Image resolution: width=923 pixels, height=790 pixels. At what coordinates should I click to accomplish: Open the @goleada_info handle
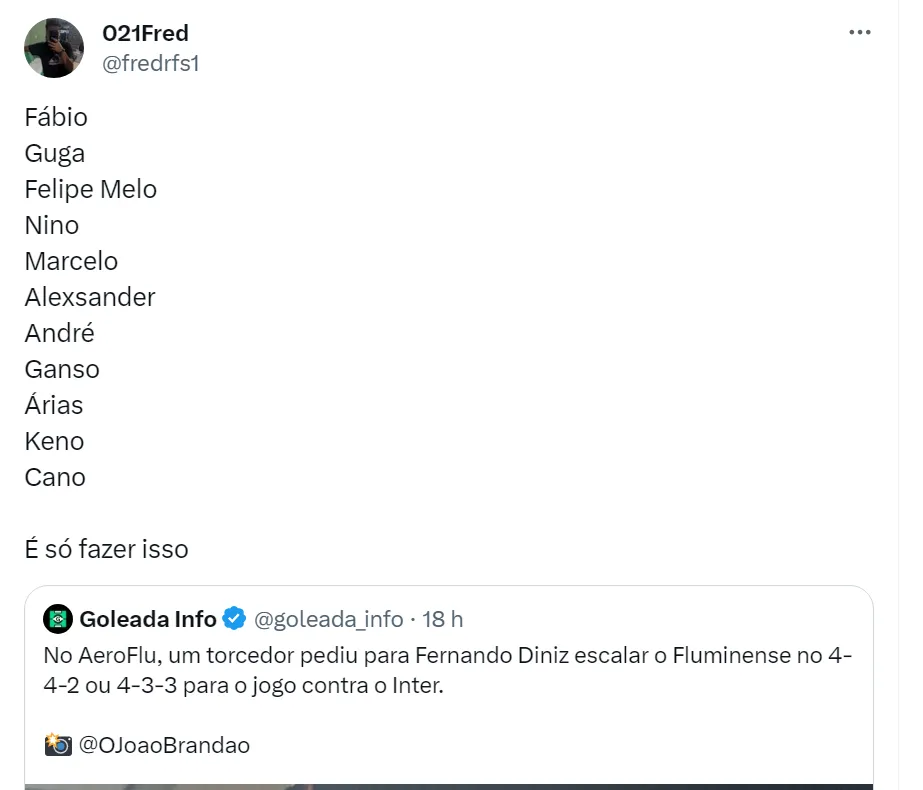click(x=328, y=619)
